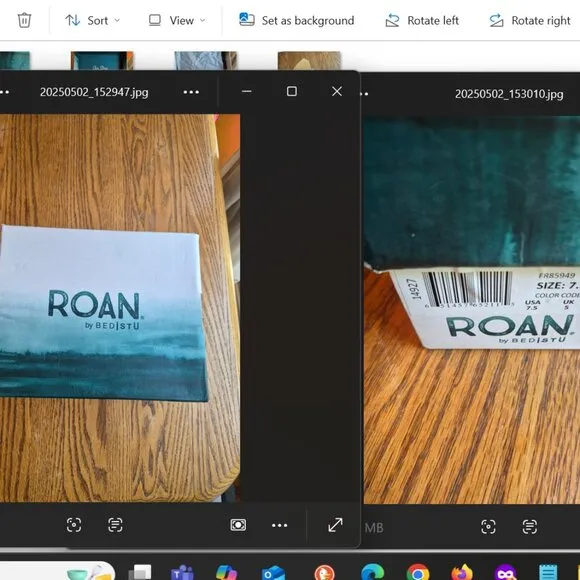
Task: Select the brown wood thumbnail in File Explorer
Action: (309, 61)
